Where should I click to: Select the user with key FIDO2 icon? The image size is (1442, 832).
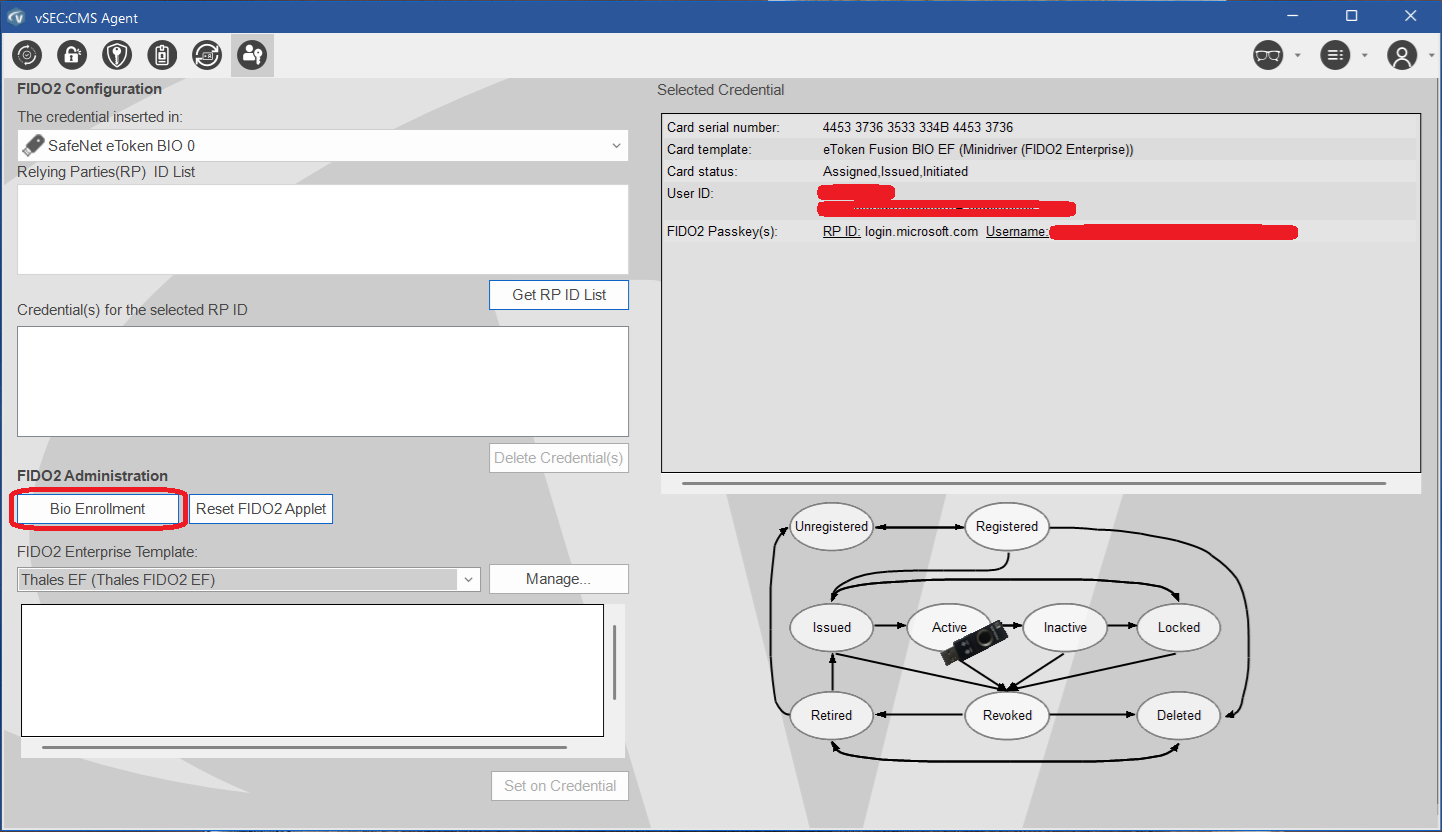[252, 55]
